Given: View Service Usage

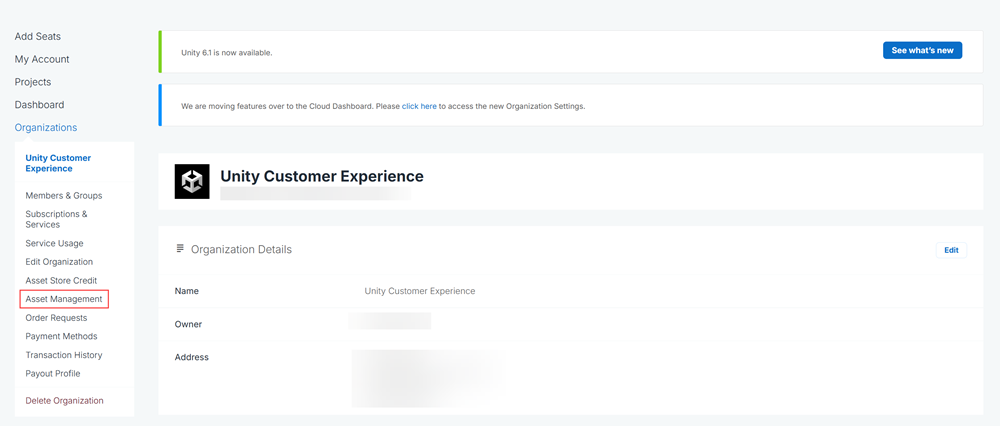Looking at the screenshot, I should [x=54, y=243].
